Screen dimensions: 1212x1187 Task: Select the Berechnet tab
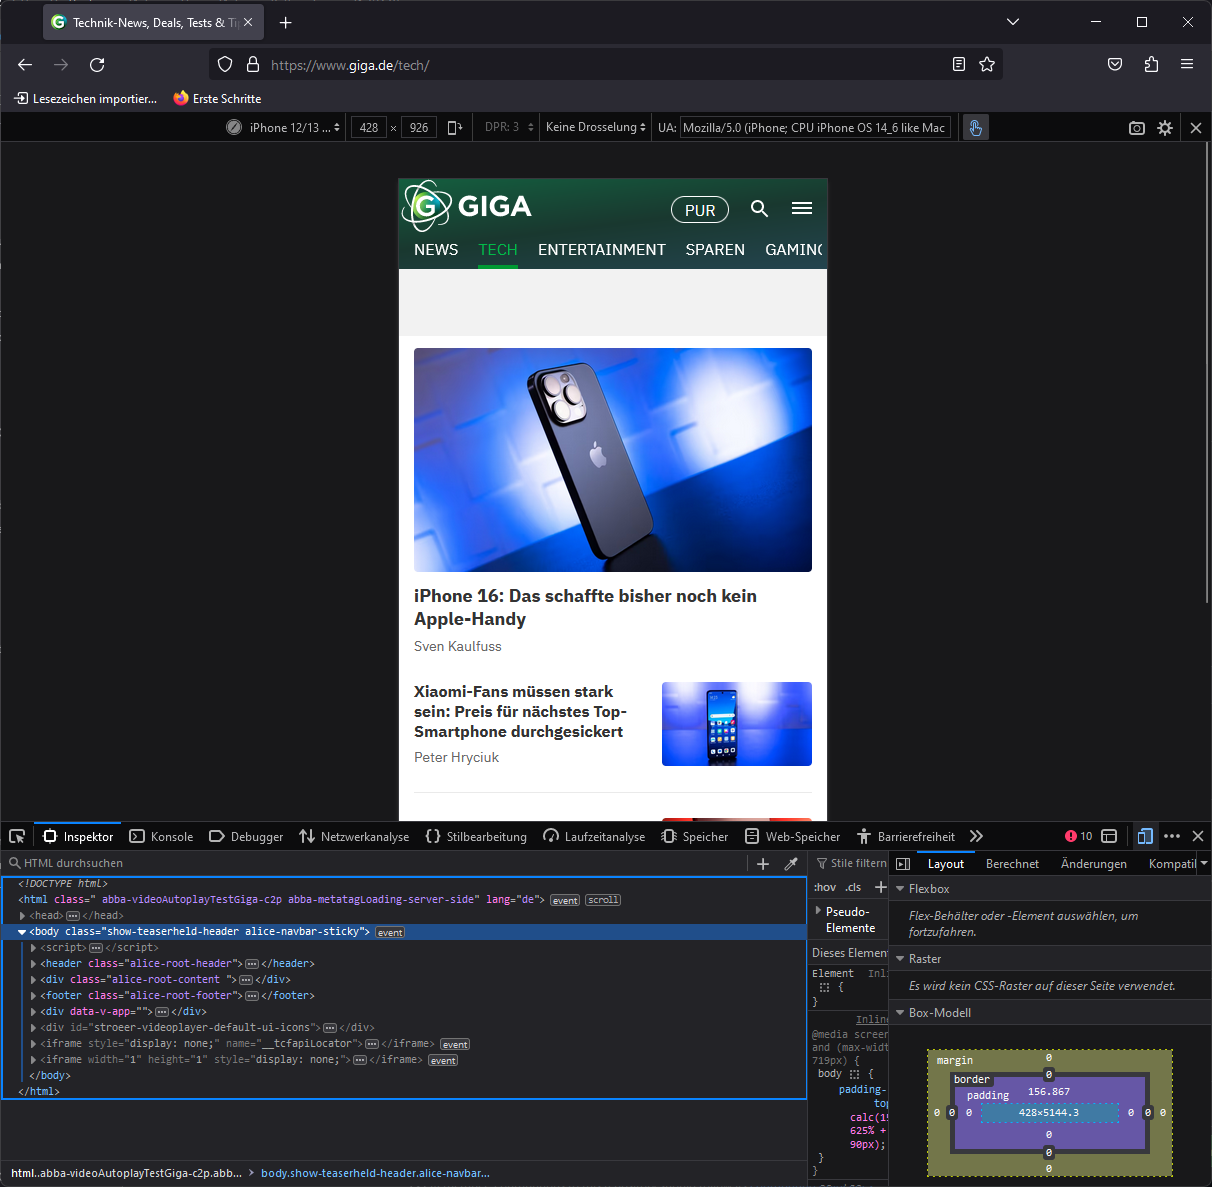1012,864
